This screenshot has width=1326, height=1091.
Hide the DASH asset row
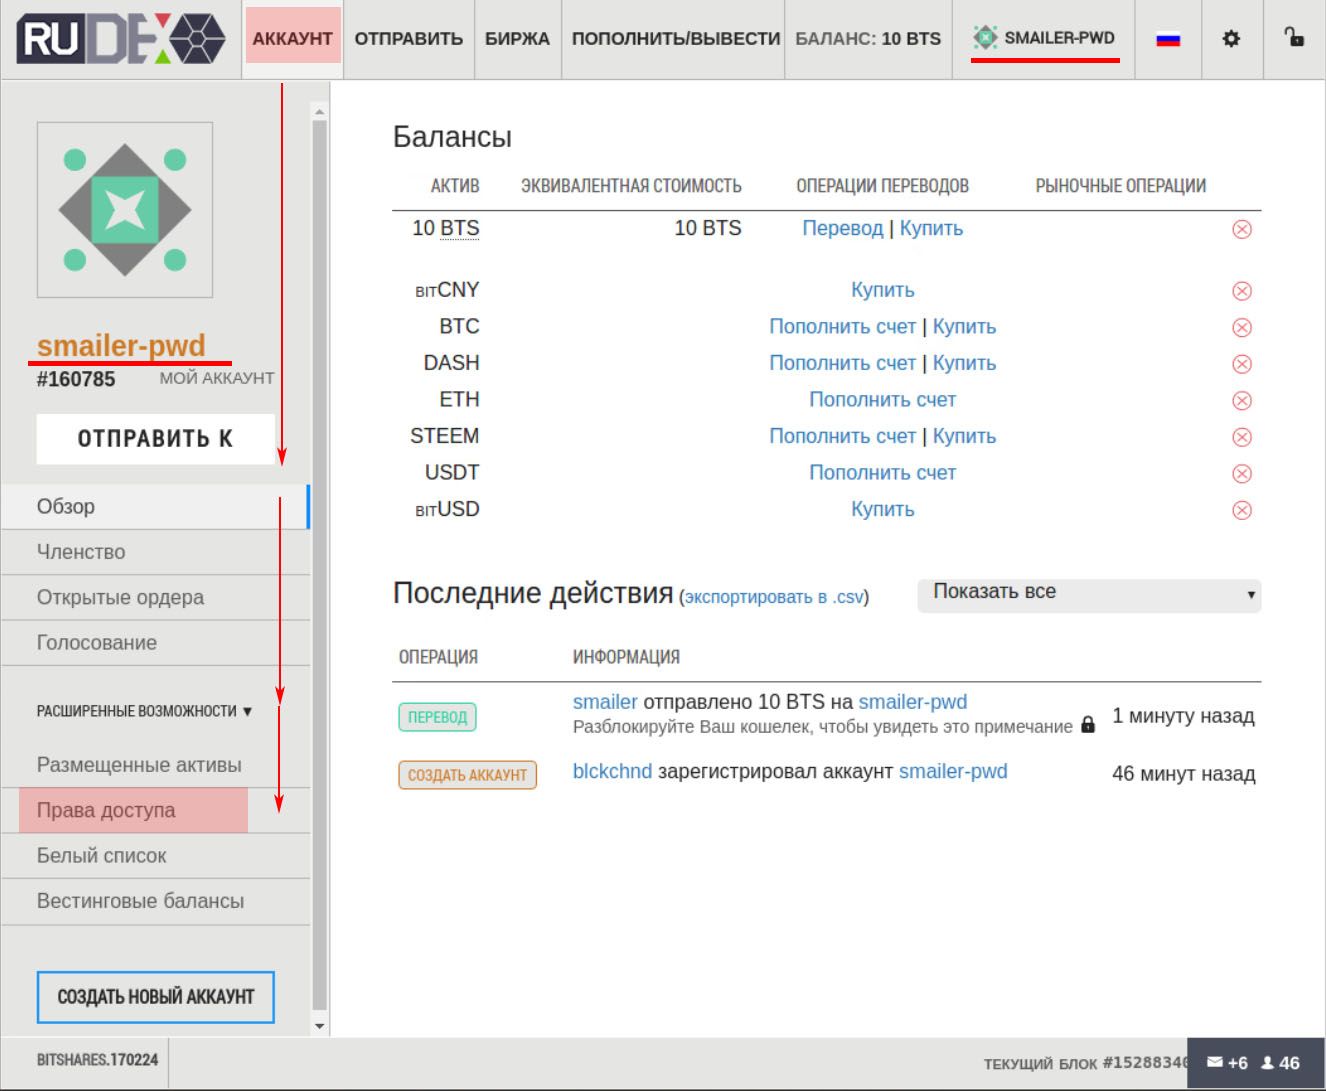point(1242,364)
